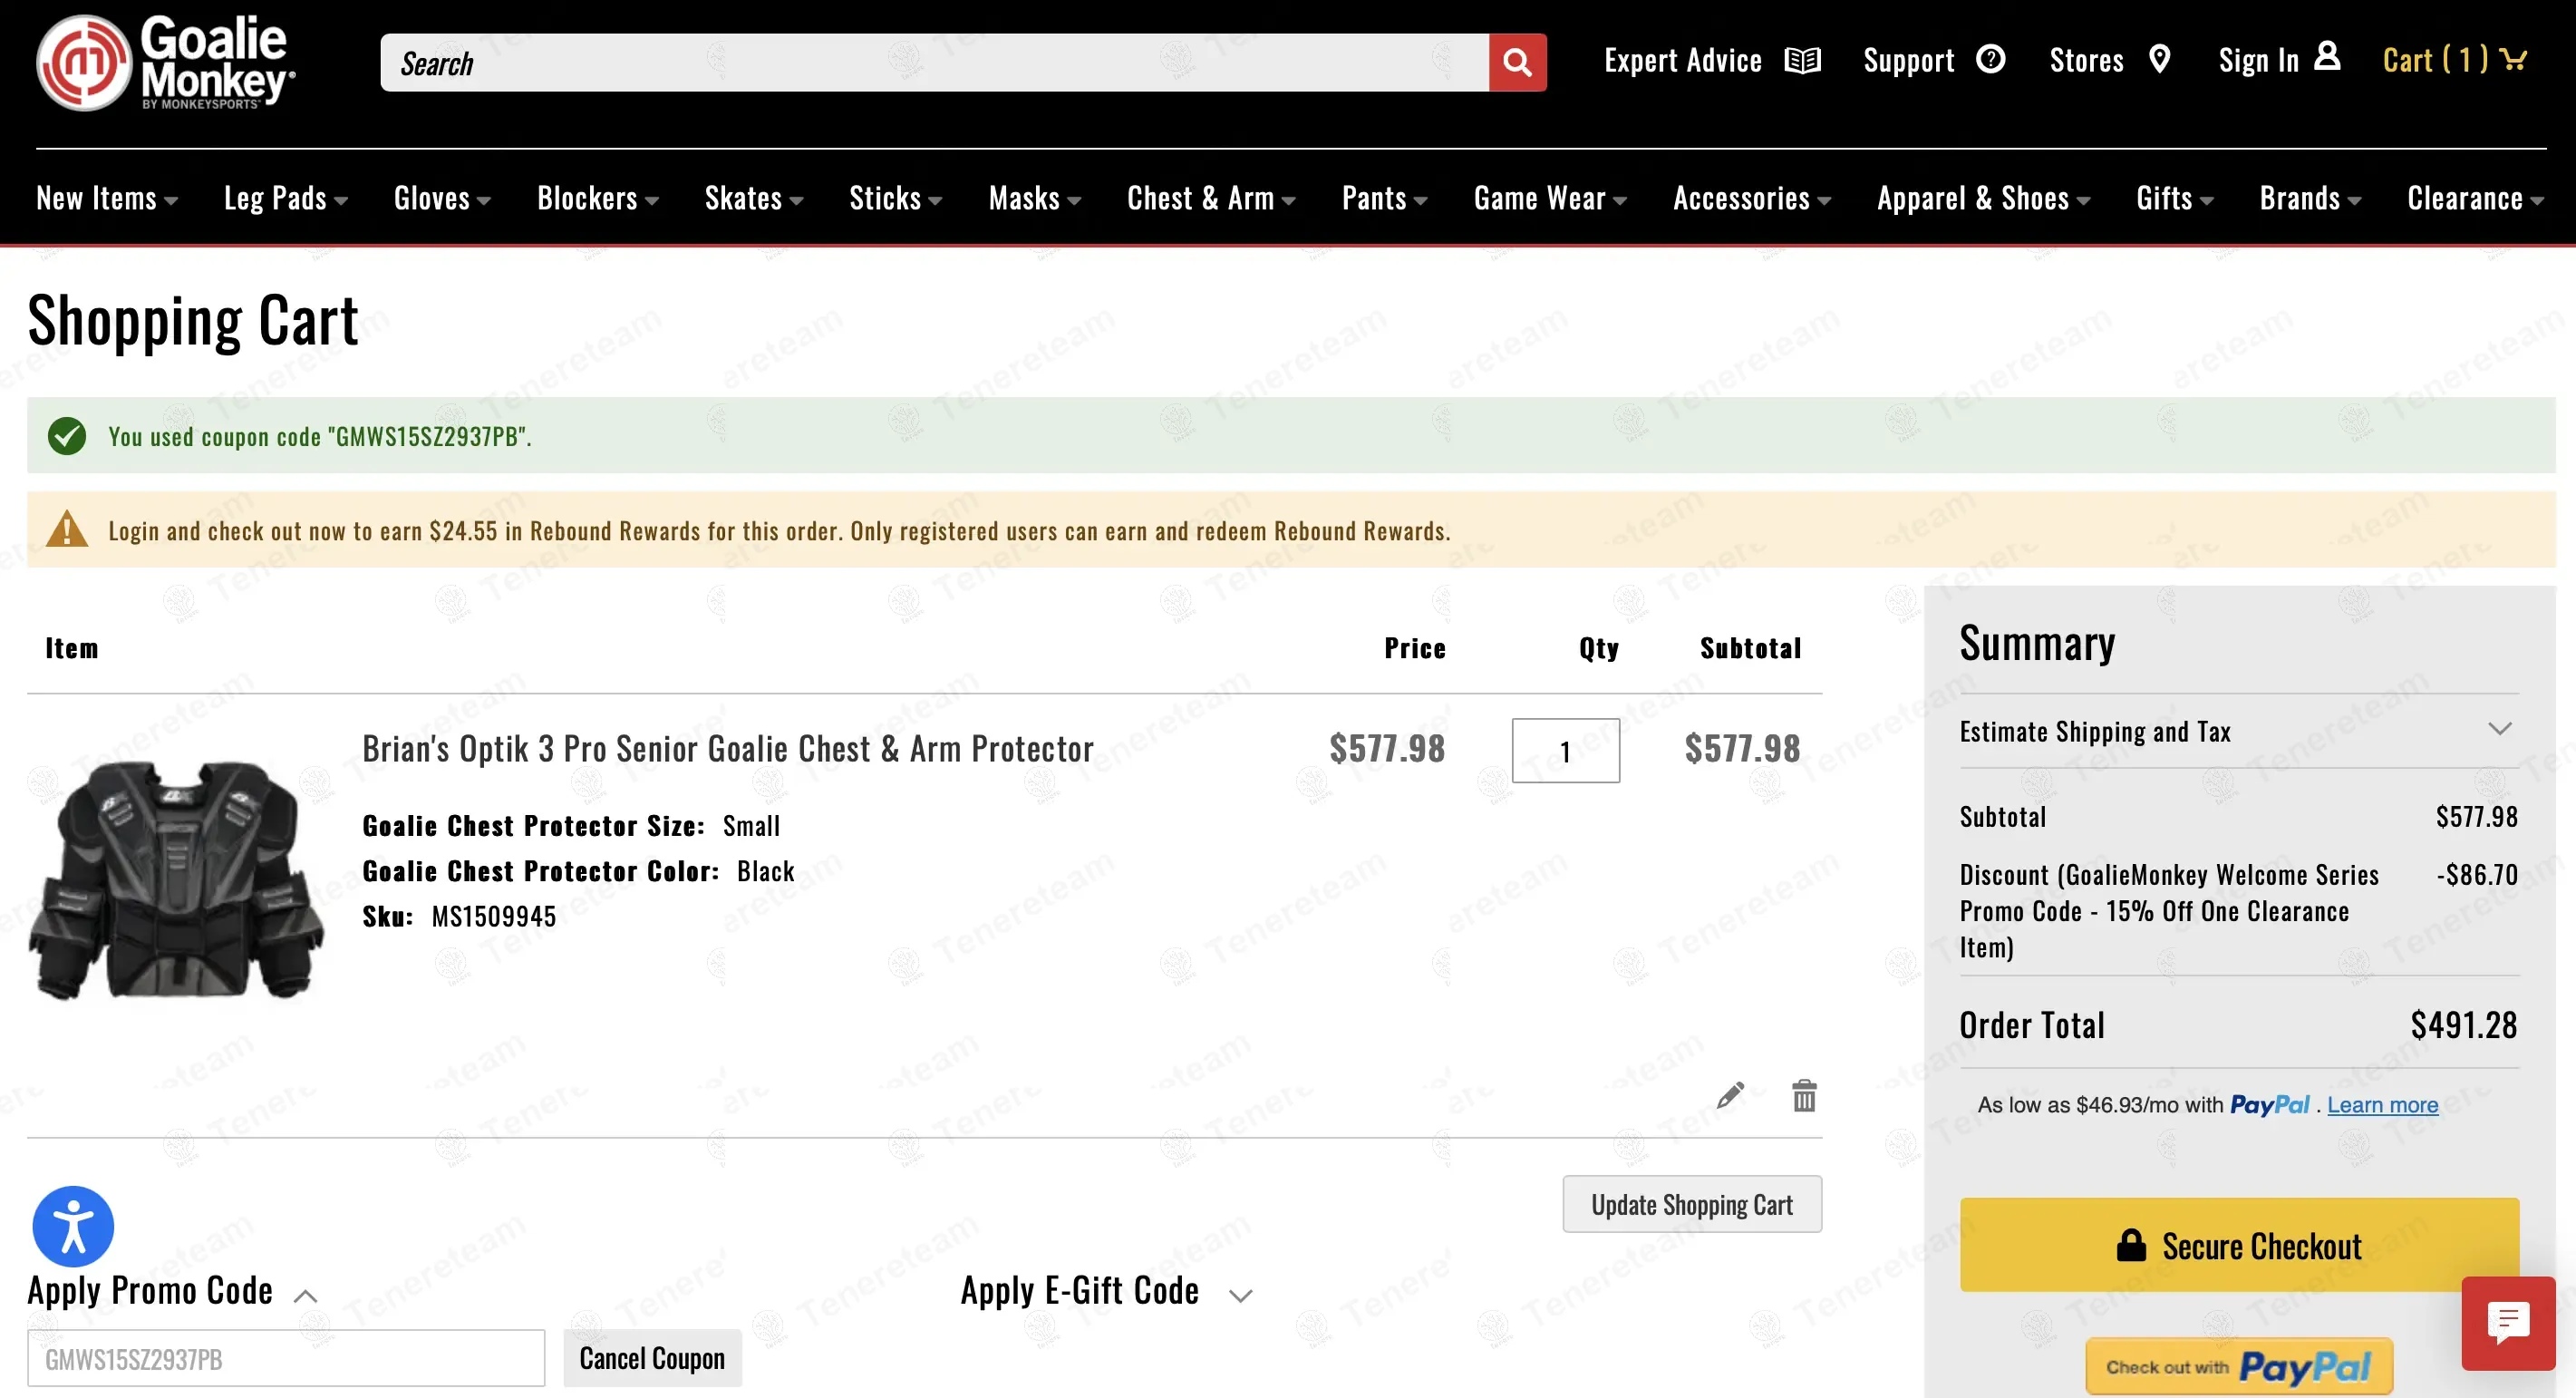2576x1398 pixels.
Task: Click the Support link text
Action: 1908,60
